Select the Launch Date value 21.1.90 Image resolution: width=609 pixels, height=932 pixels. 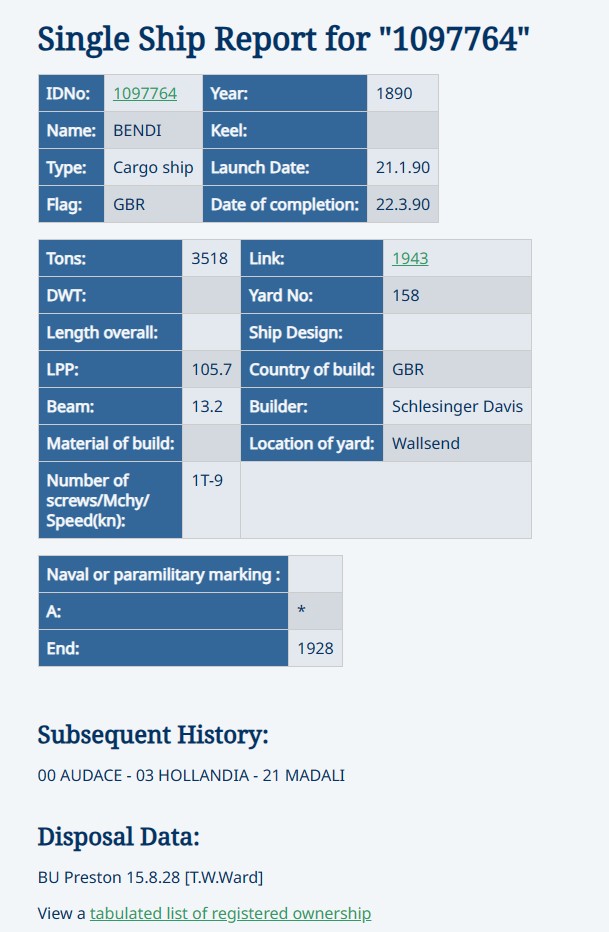tap(403, 167)
